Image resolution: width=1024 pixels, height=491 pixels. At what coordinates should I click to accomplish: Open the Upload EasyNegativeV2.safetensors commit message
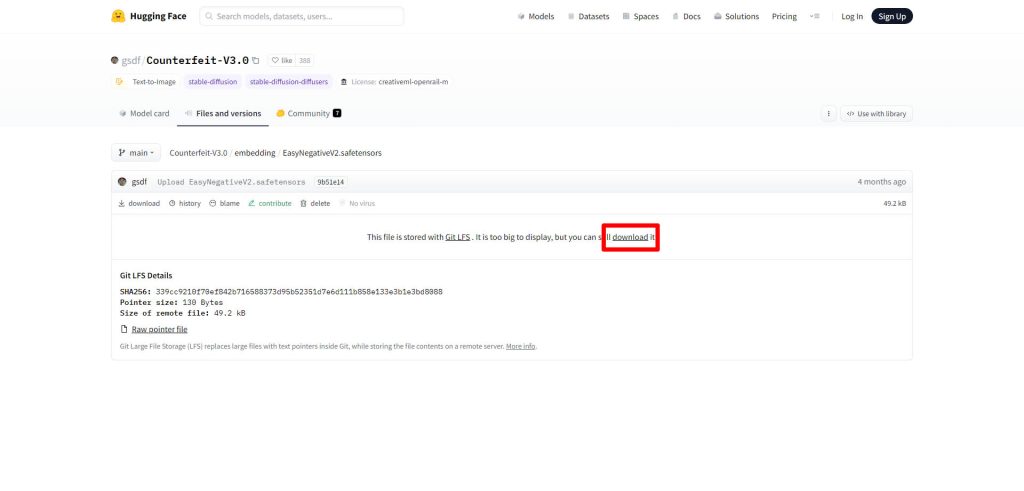pos(231,182)
